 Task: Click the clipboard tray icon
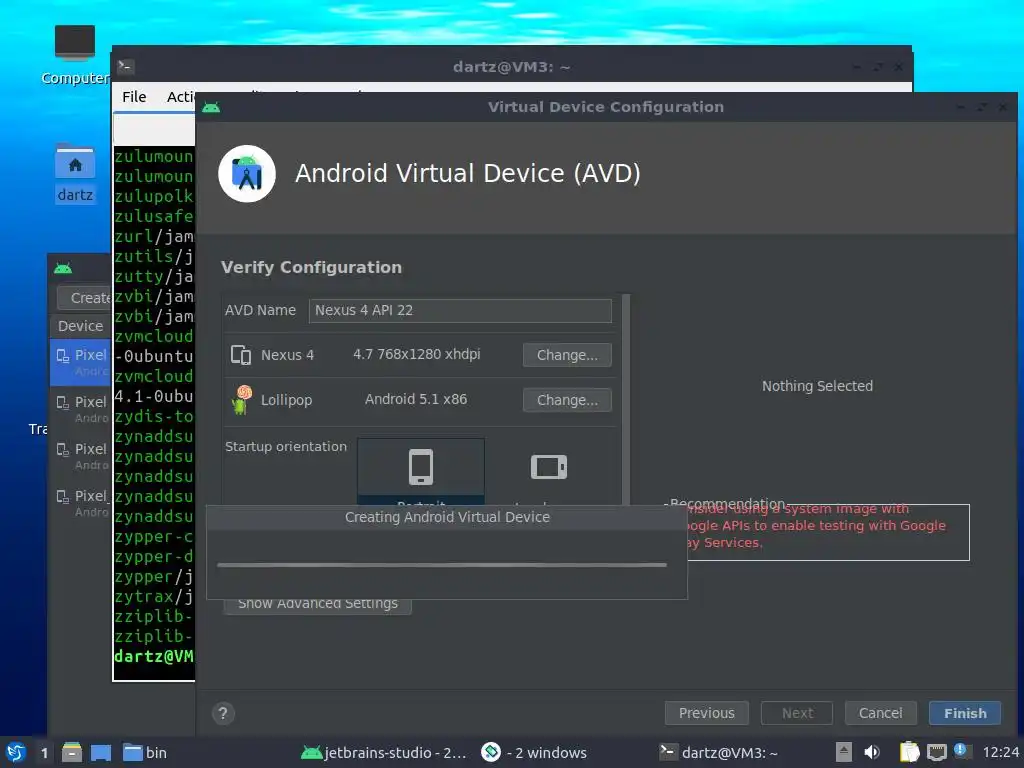[909, 752]
